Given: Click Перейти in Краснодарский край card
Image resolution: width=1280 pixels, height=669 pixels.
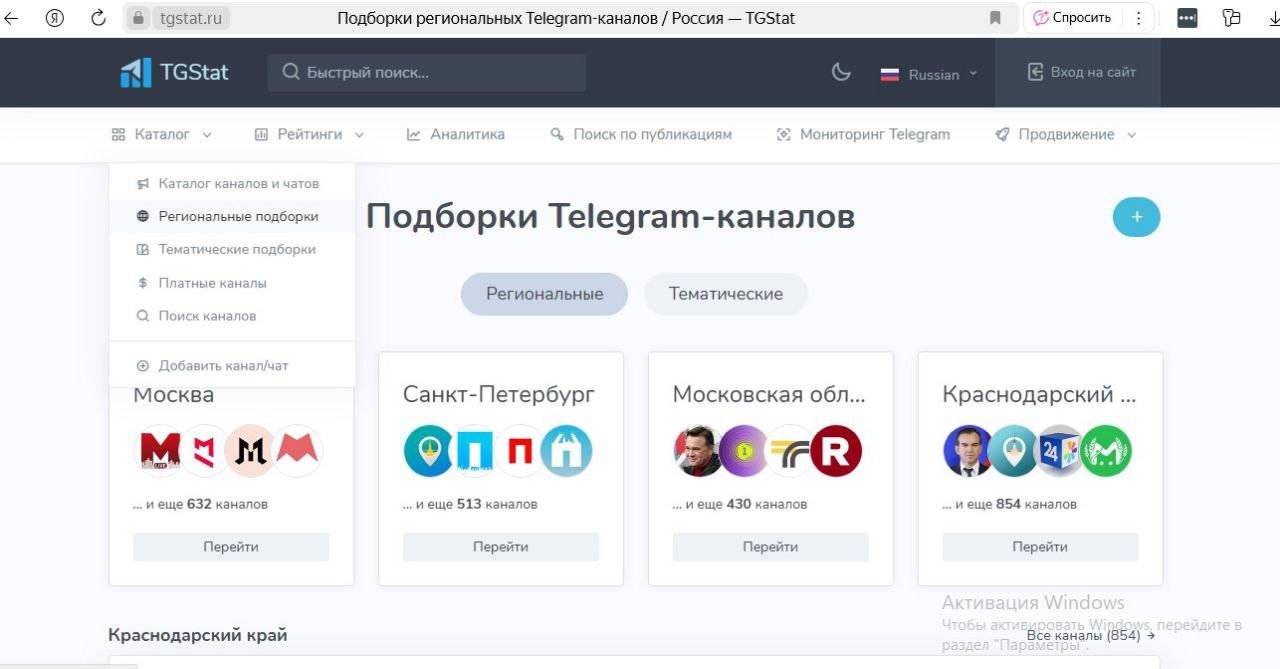Looking at the screenshot, I should 1040,547.
